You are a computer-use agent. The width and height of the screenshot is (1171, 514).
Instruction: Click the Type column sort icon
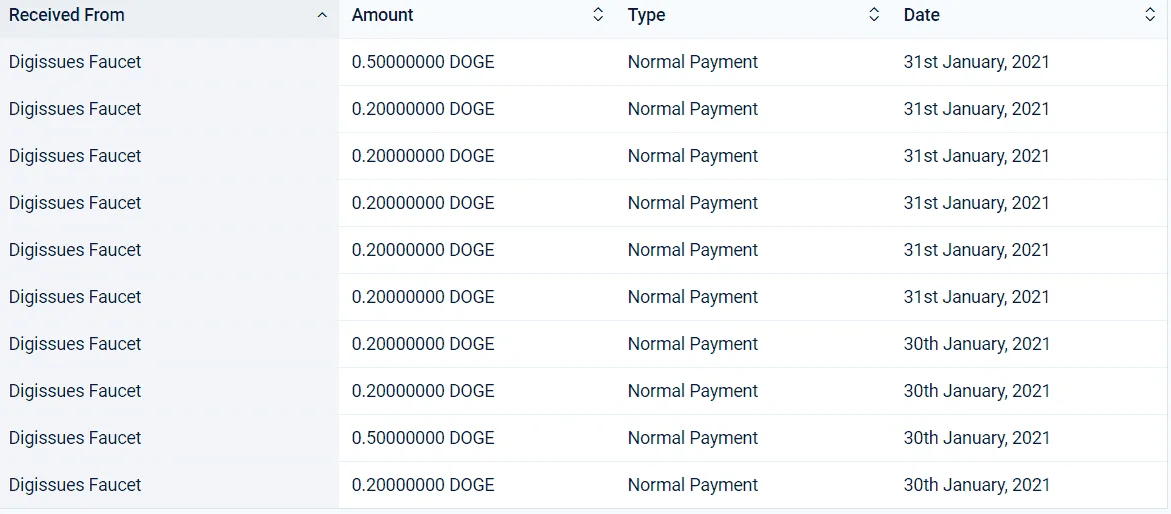(874, 15)
